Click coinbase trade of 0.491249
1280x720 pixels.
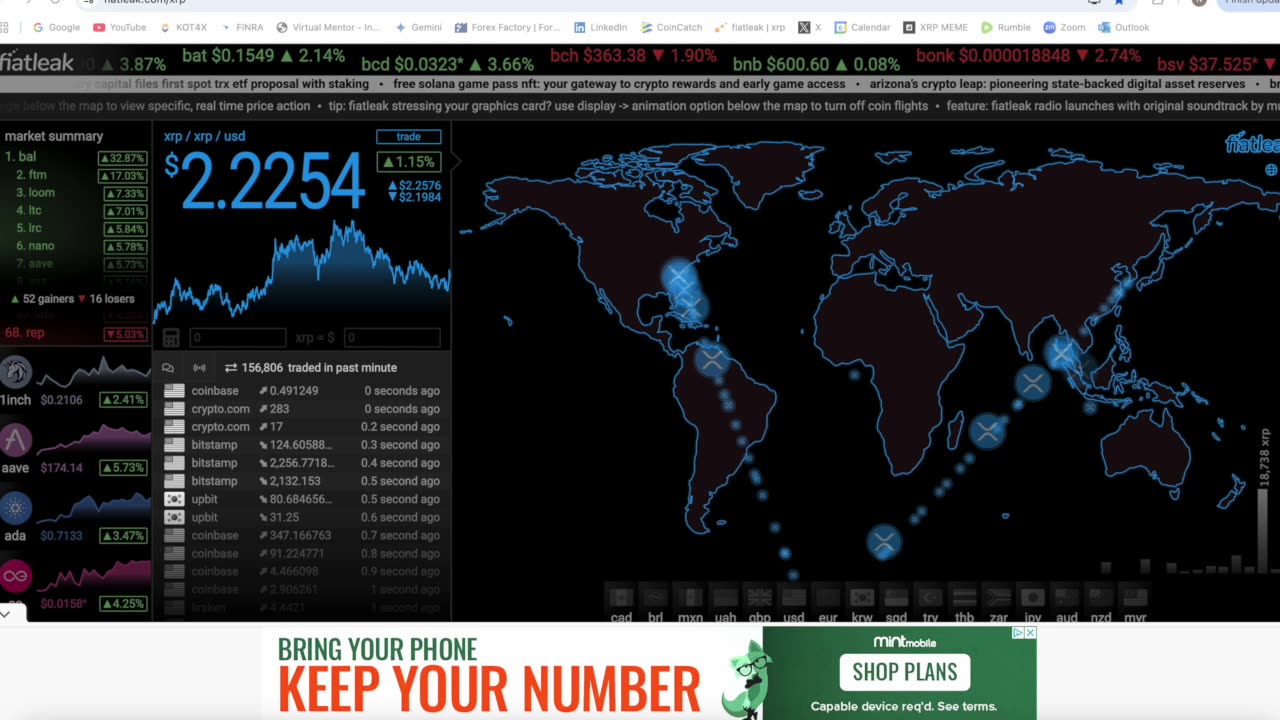tap(301, 391)
